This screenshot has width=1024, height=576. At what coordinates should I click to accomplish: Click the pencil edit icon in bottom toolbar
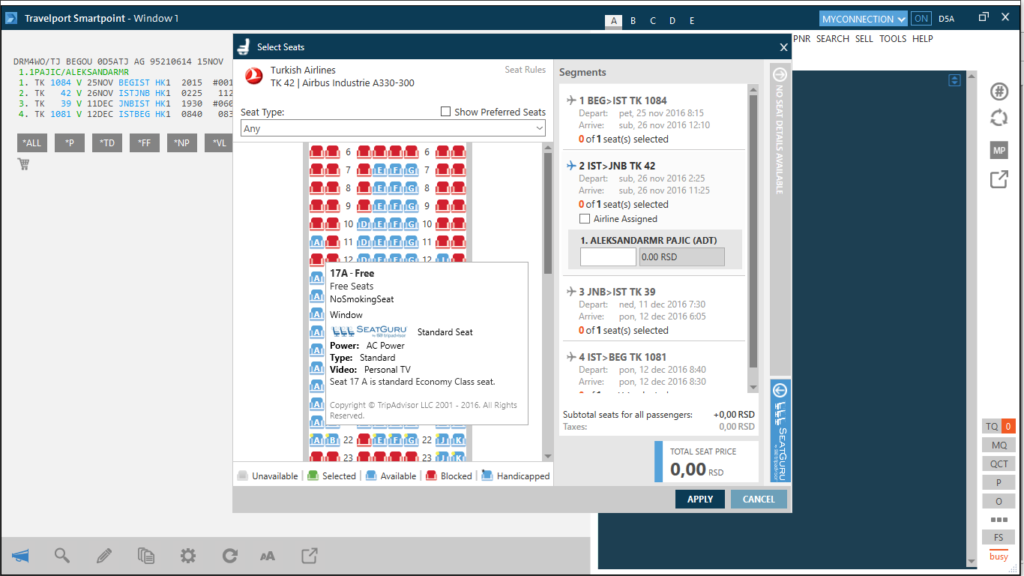pos(104,556)
